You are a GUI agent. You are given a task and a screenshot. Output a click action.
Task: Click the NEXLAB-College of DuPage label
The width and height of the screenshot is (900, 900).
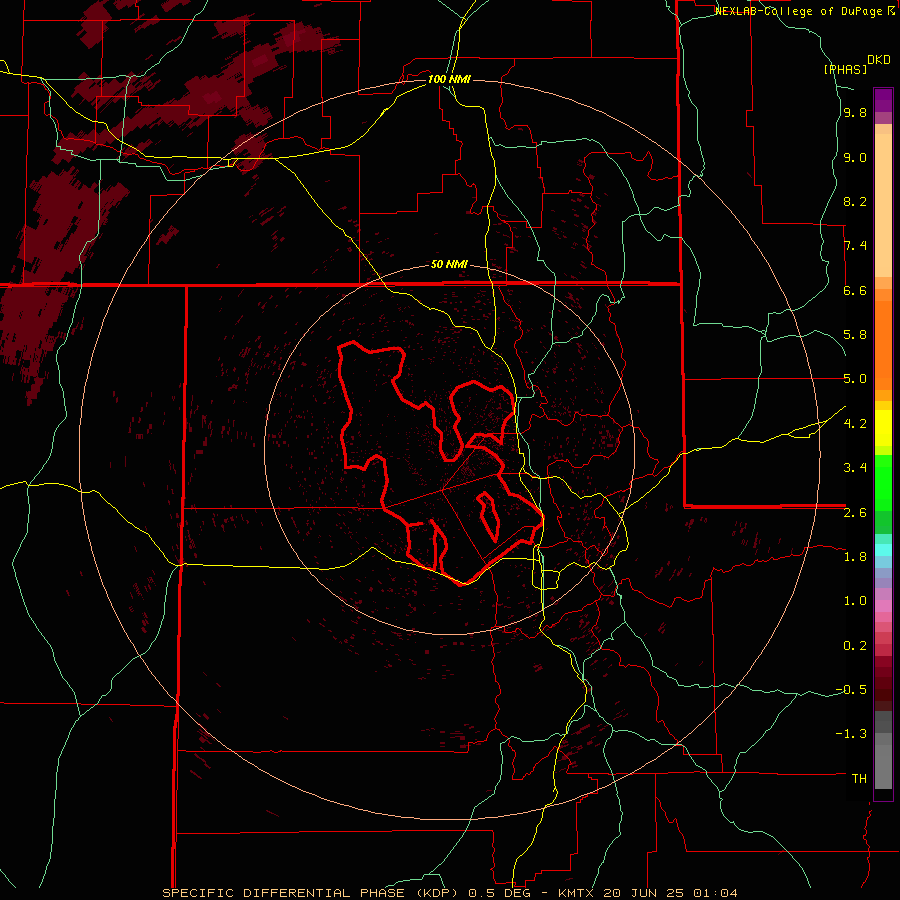800,11
